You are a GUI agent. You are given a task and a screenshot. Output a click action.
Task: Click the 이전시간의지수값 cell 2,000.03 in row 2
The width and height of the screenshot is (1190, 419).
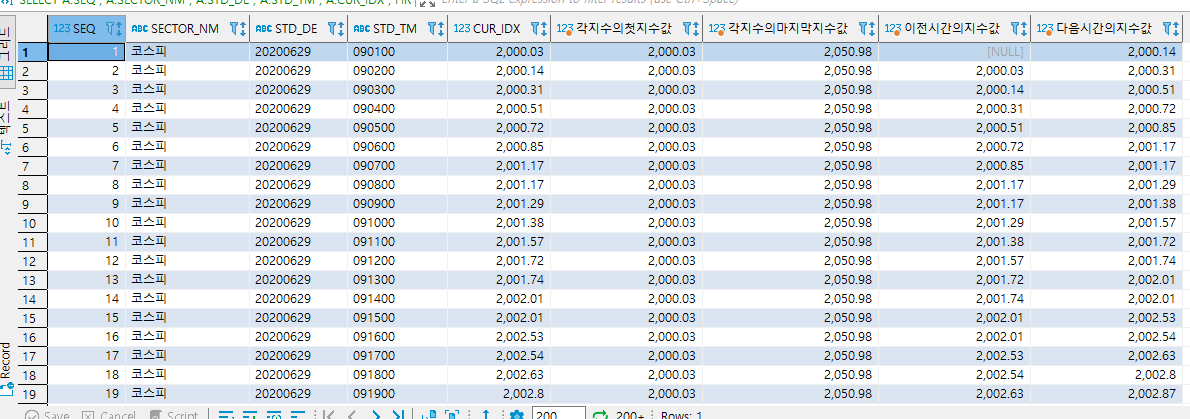pyautogui.click(x=954, y=71)
